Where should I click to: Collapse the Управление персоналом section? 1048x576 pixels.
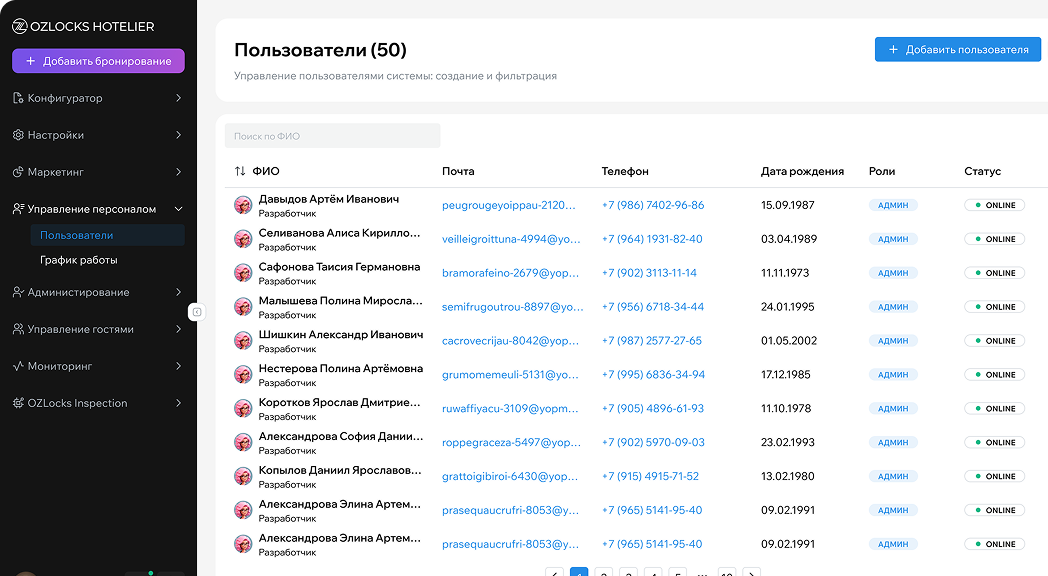[x=178, y=209]
